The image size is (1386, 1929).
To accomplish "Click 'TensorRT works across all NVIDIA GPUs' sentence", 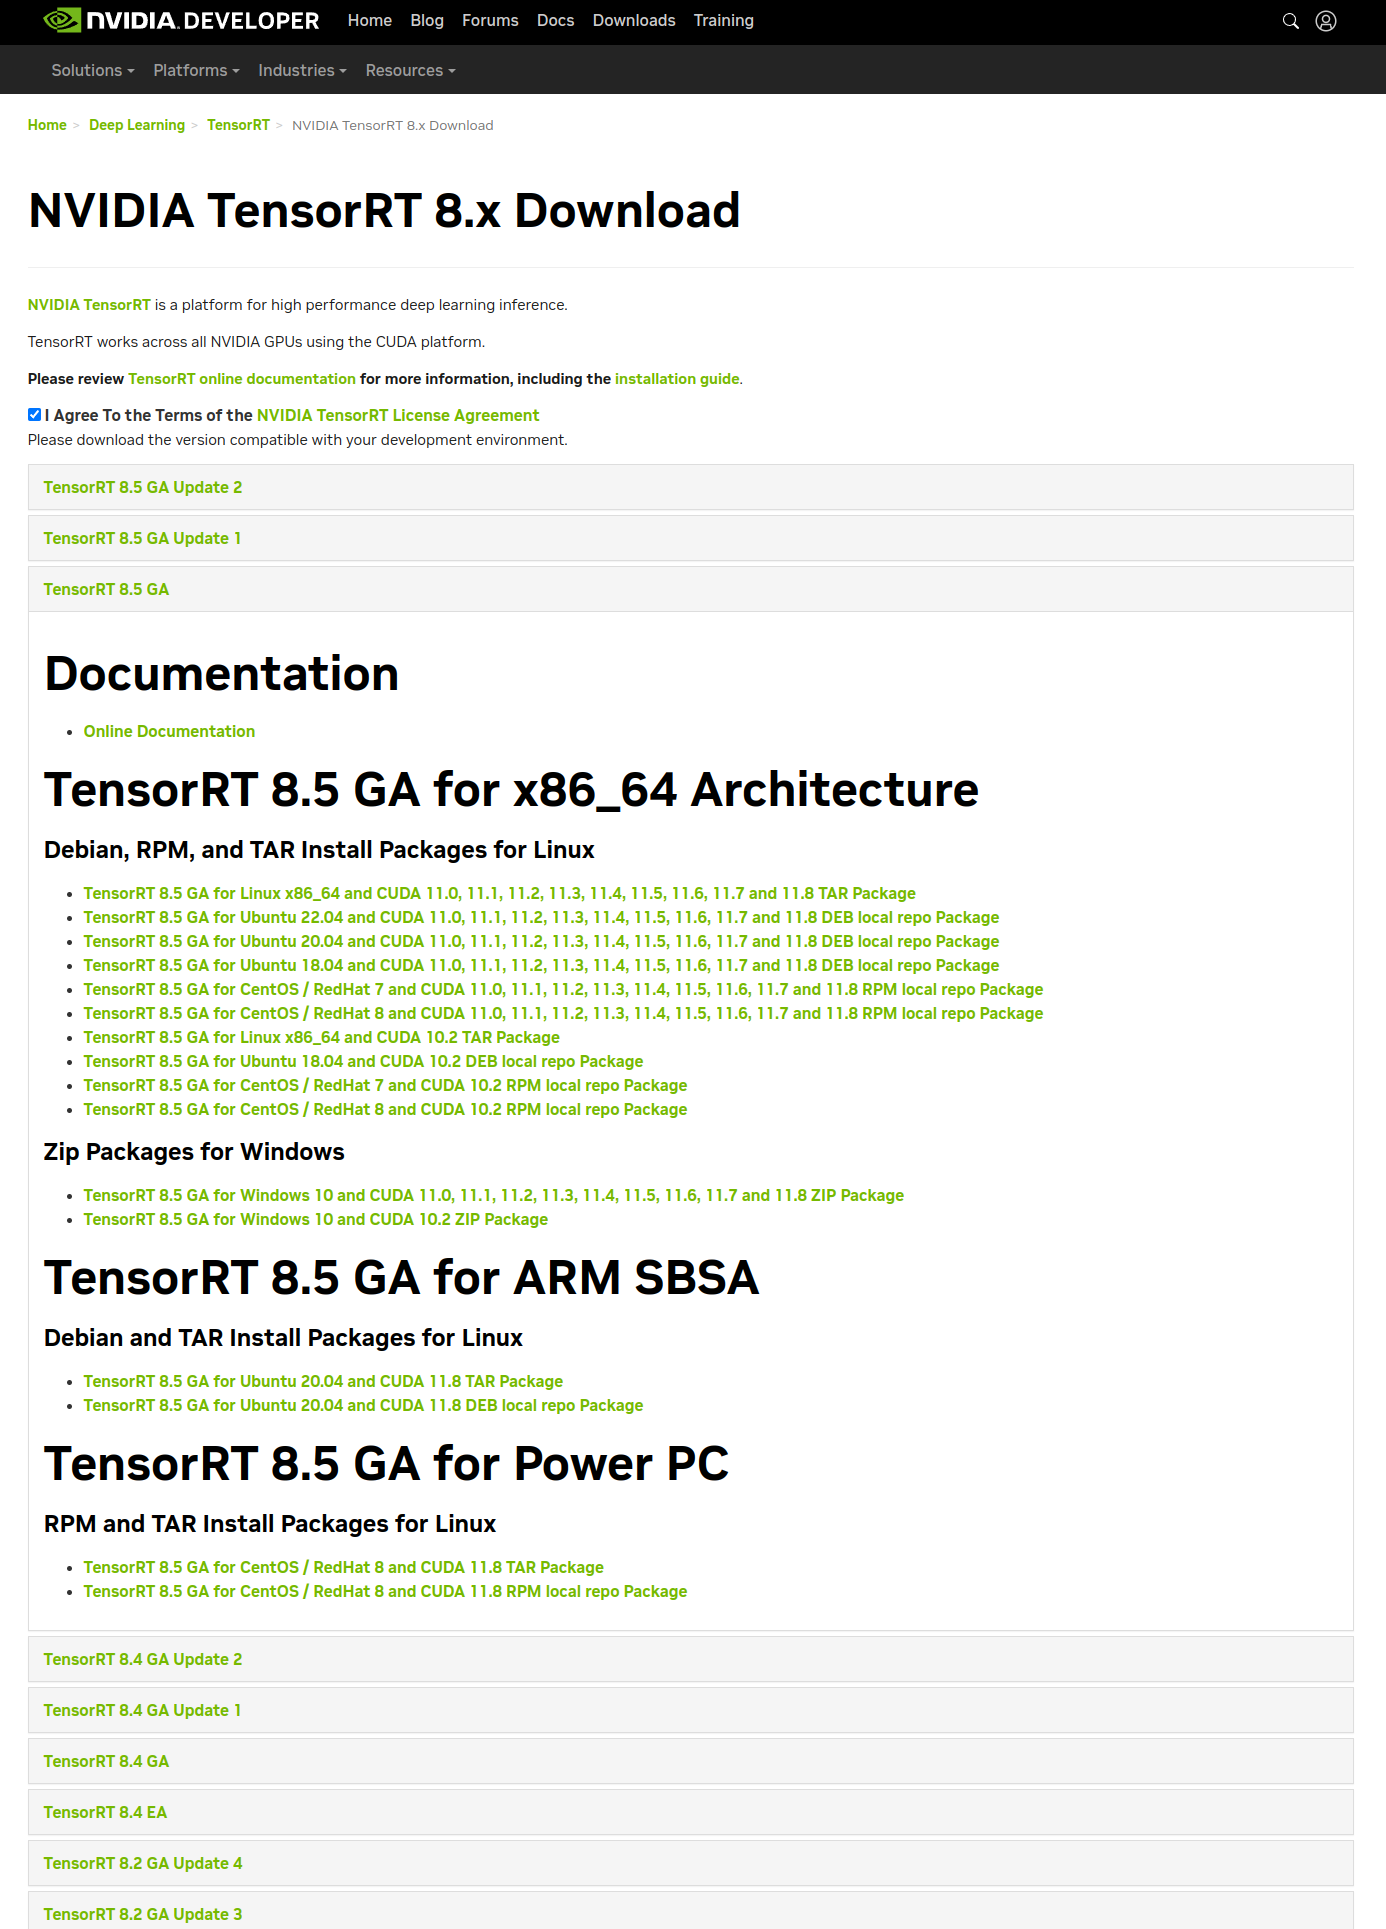I will (256, 342).
